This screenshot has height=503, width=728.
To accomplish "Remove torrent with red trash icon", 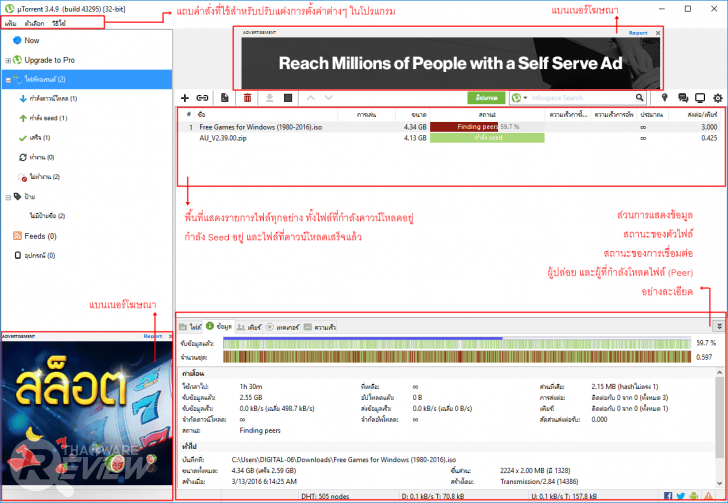I will pyautogui.click(x=247, y=98).
